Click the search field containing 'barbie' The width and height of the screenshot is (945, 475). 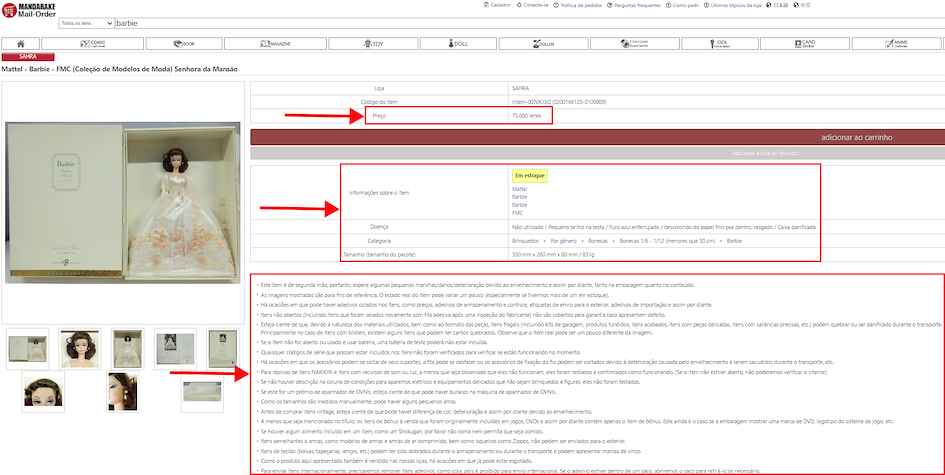click(529, 23)
